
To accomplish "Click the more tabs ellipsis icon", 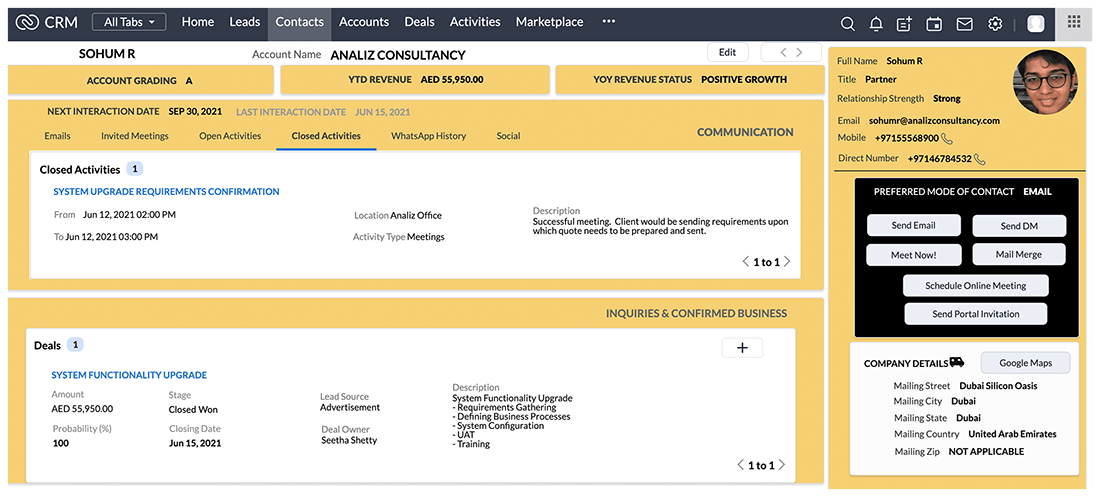I will point(608,22).
